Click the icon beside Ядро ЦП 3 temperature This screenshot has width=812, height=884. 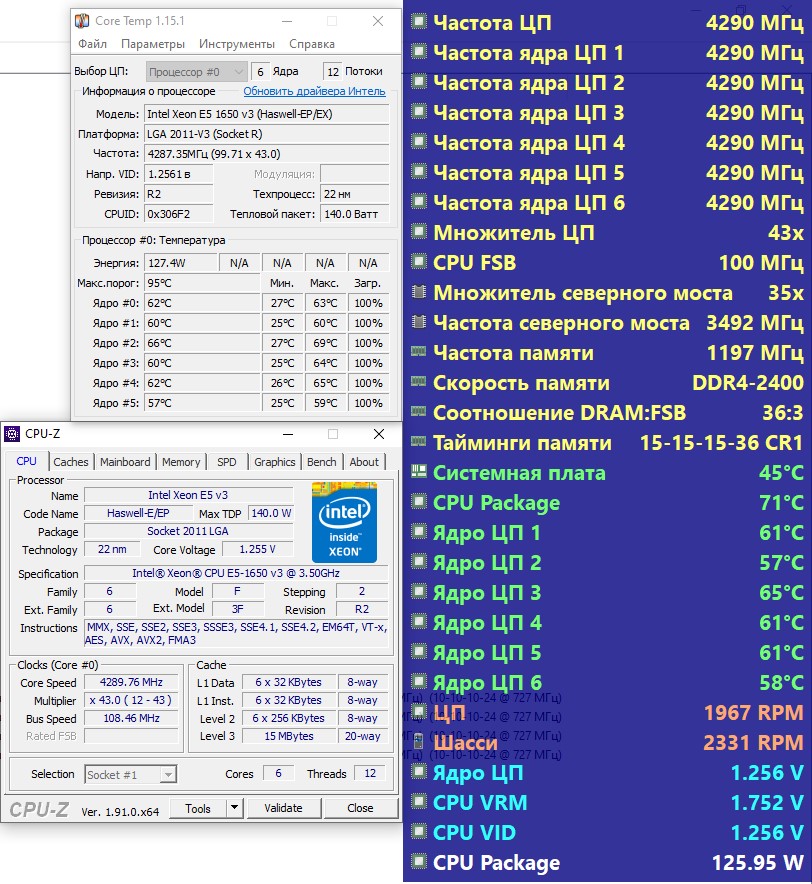[418, 591]
